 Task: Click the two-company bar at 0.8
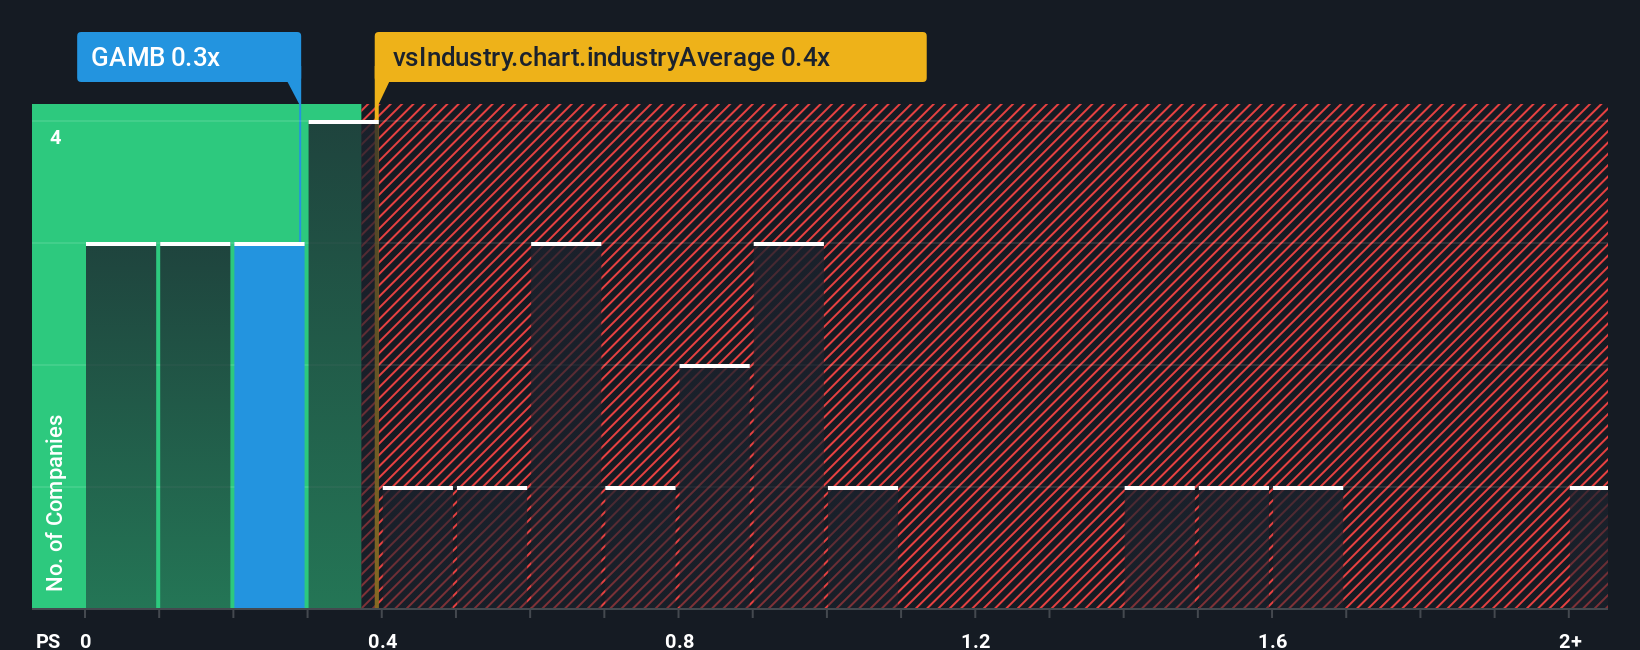(x=714, y=486)
